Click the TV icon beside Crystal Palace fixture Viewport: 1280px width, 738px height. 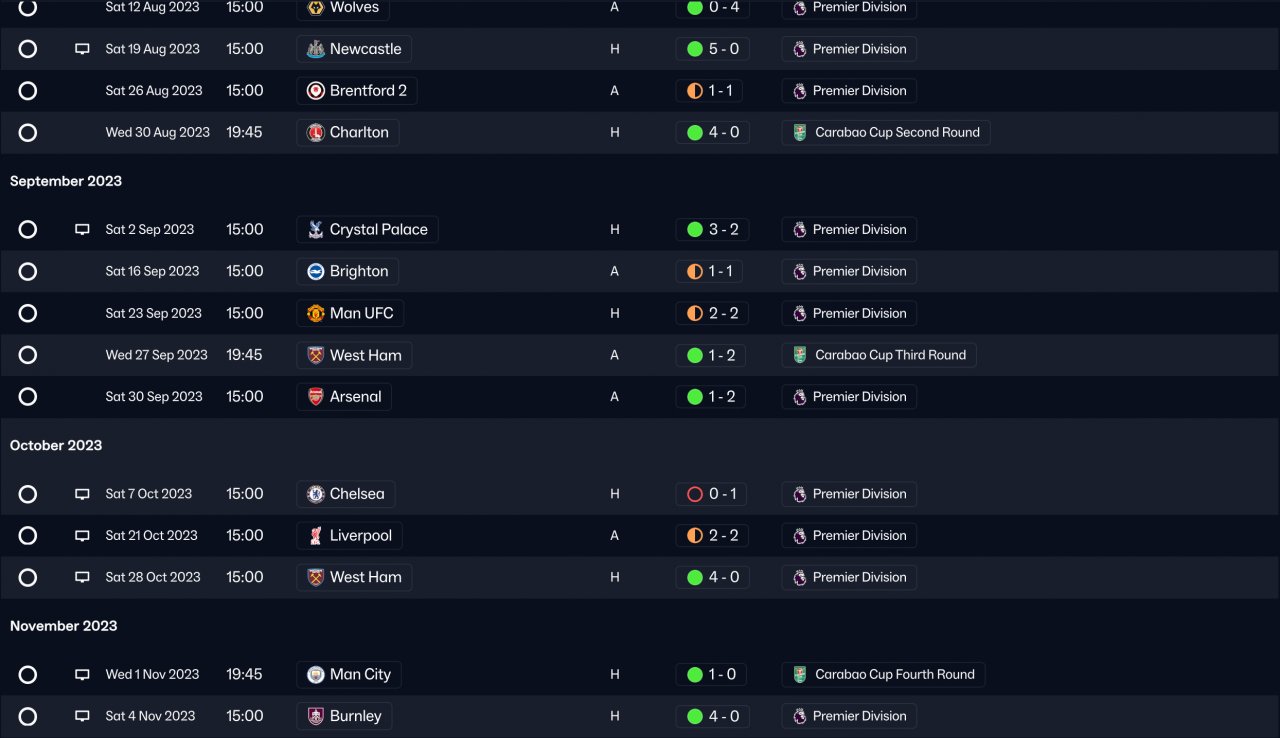point(82,230)
